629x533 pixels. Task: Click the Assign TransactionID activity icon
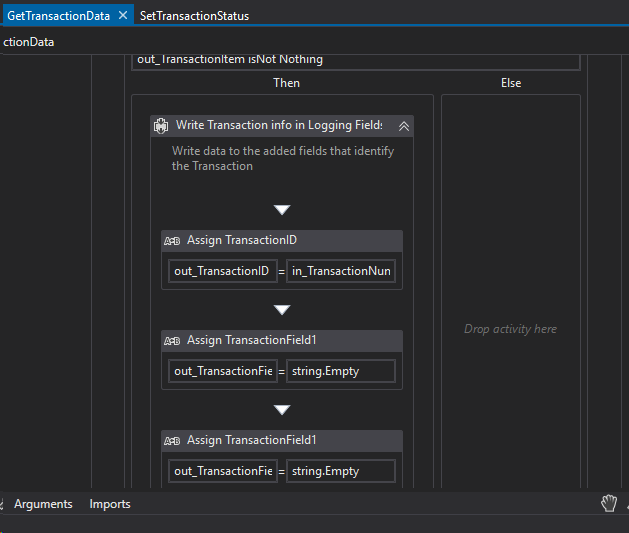click(172, 241)
